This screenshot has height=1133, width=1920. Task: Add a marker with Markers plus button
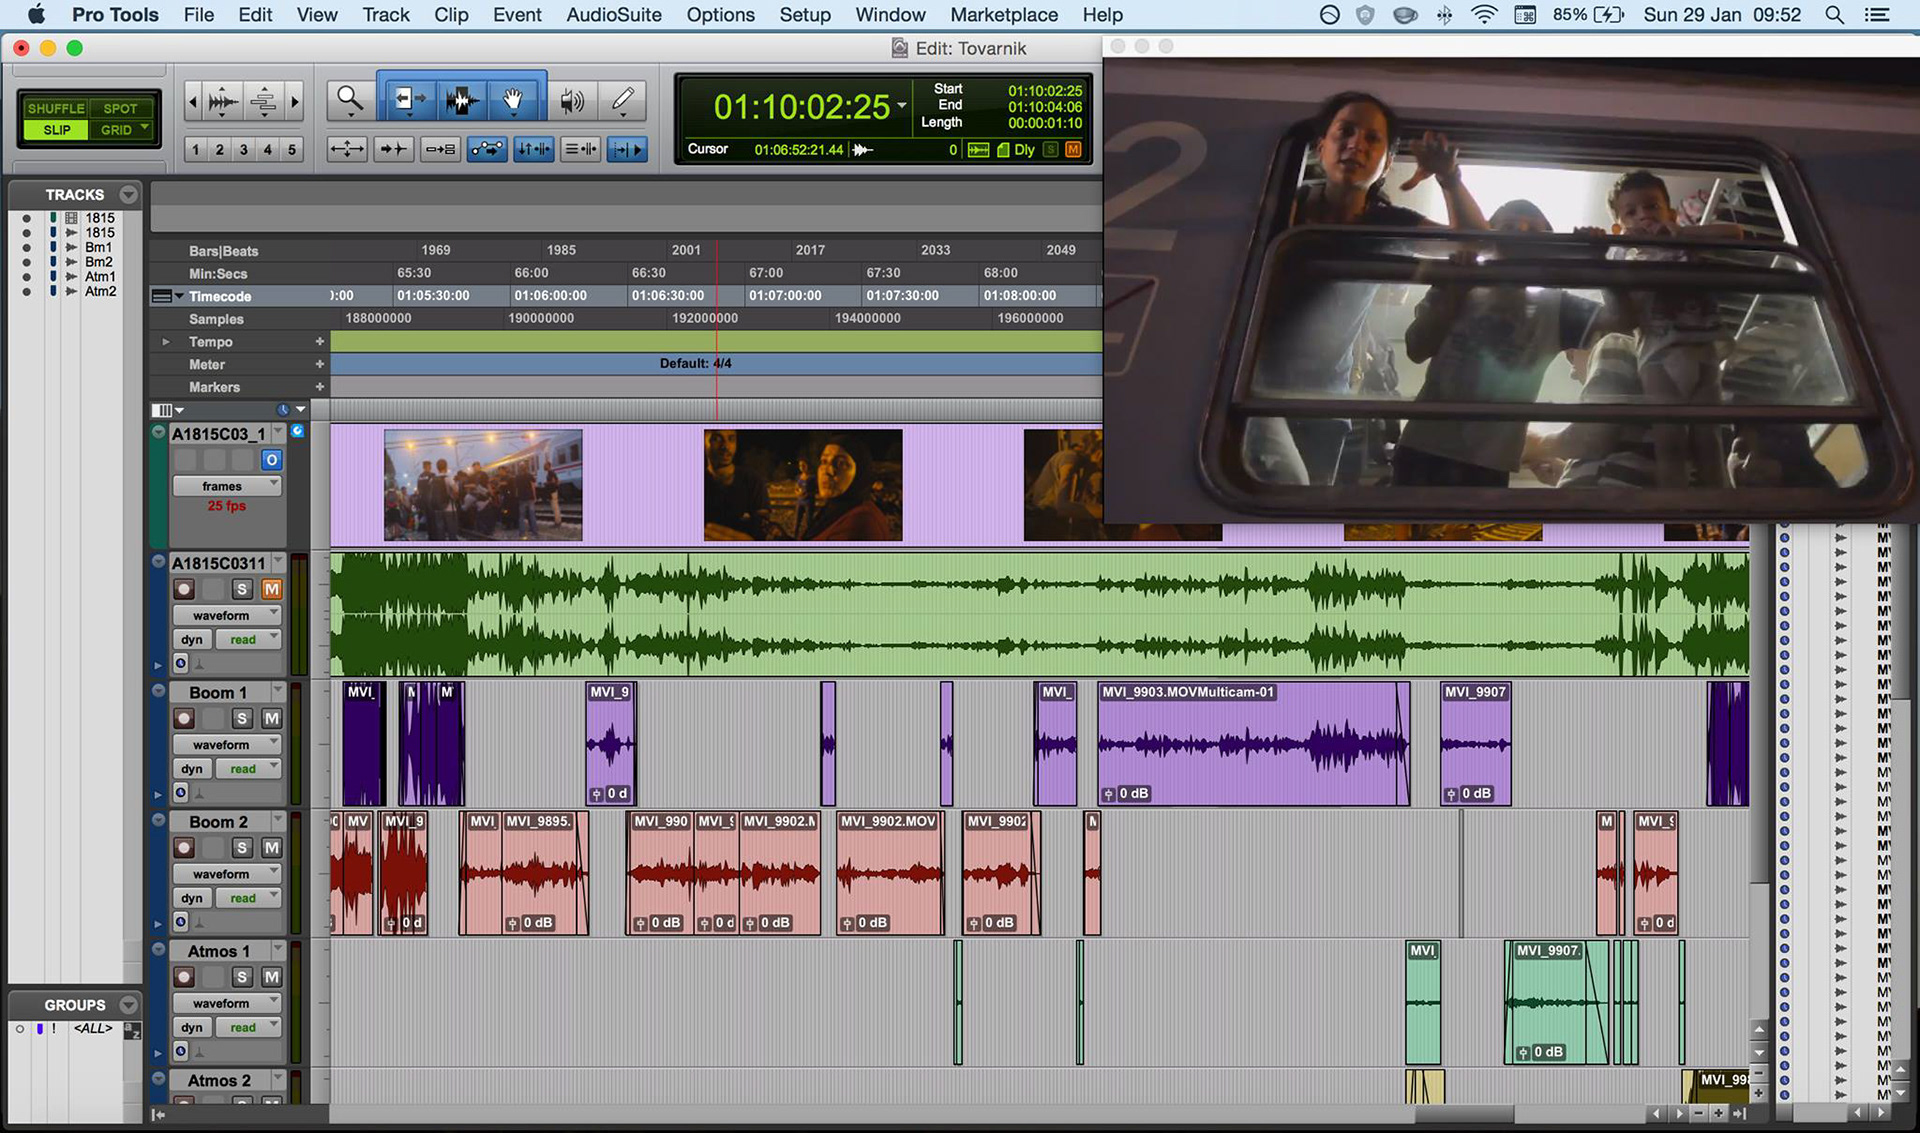coord(320,387)
